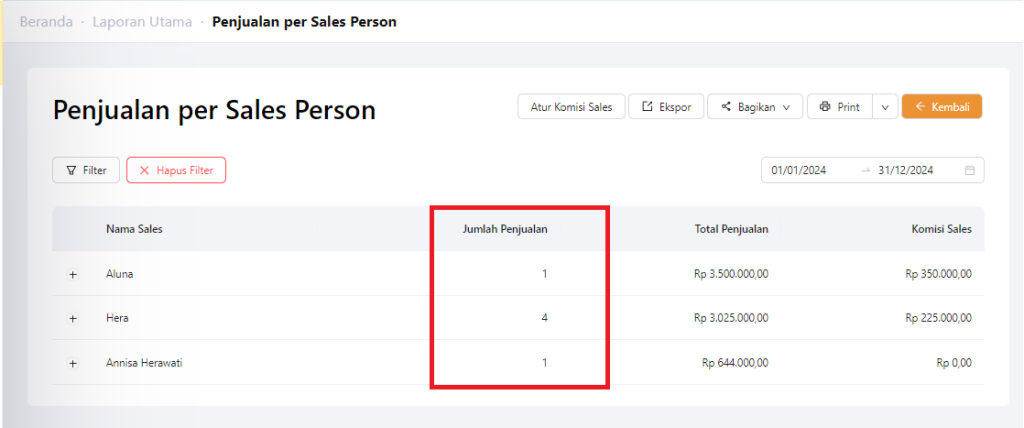Click the Total Penjualan column header
The height and width of the screenshot is (428, 1024).
click(731, 229)
